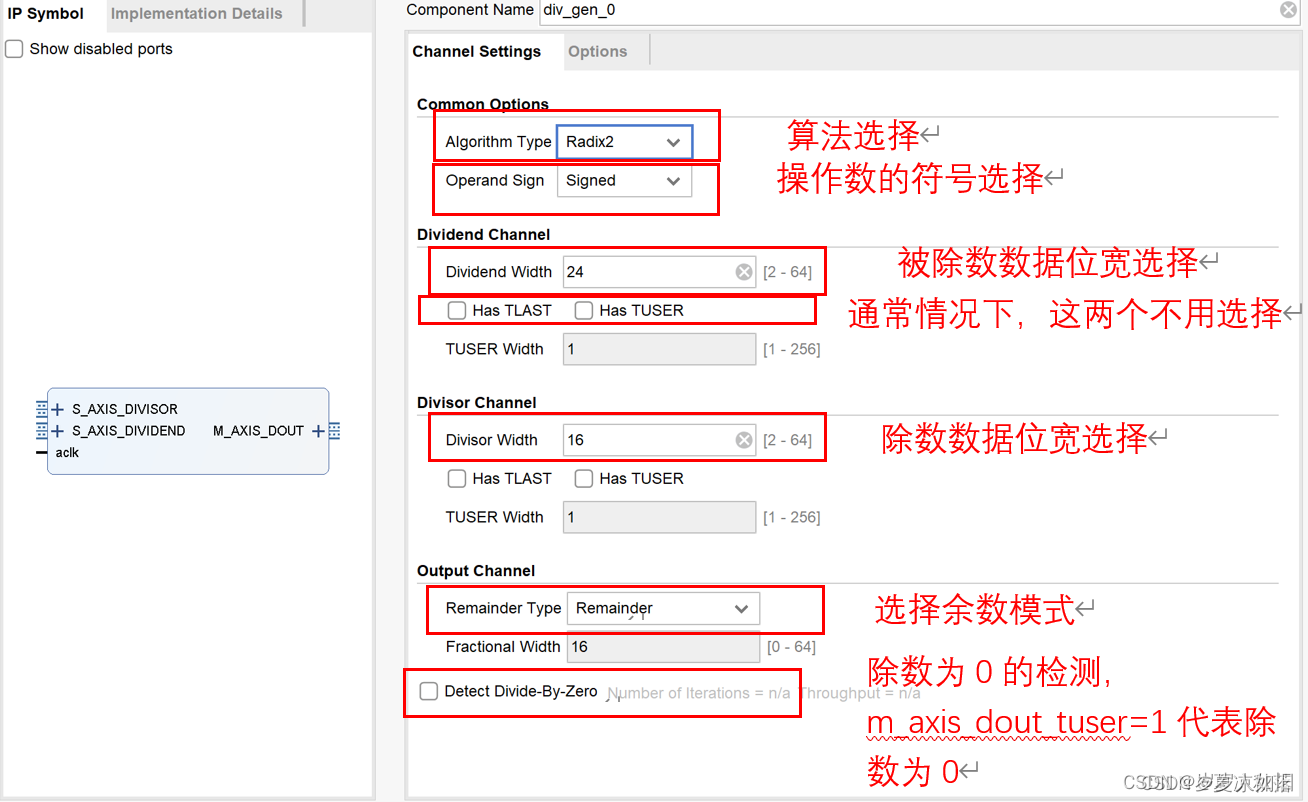Clear the Dividend Width value

[744, 272]
